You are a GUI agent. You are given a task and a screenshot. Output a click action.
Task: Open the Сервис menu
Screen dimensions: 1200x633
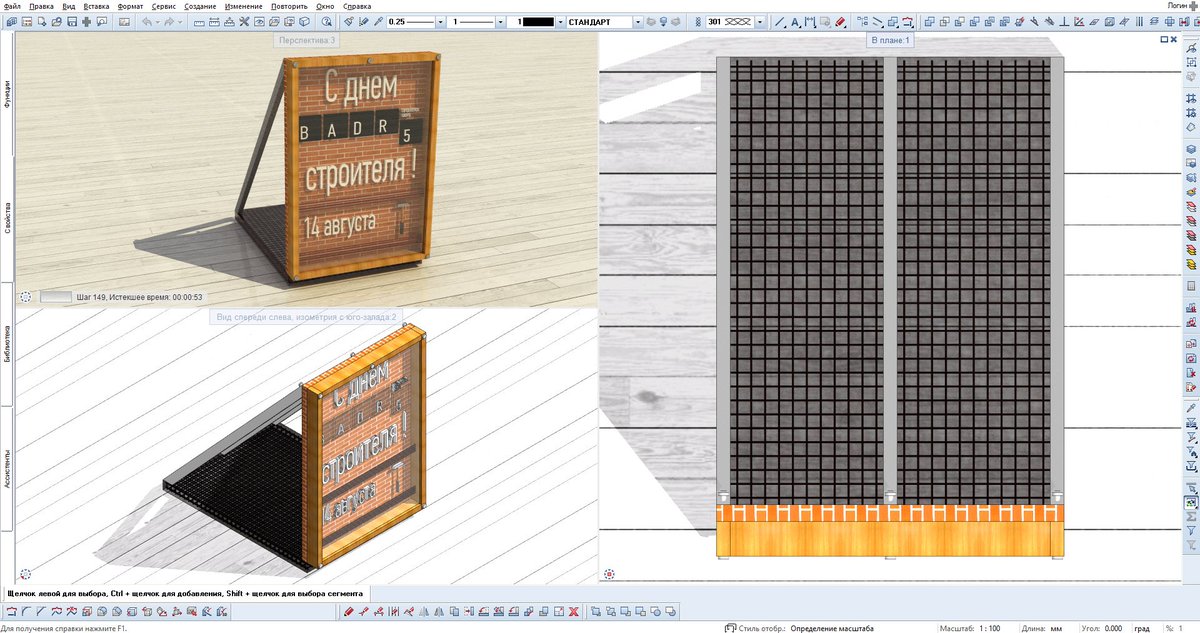coord(164,6)
